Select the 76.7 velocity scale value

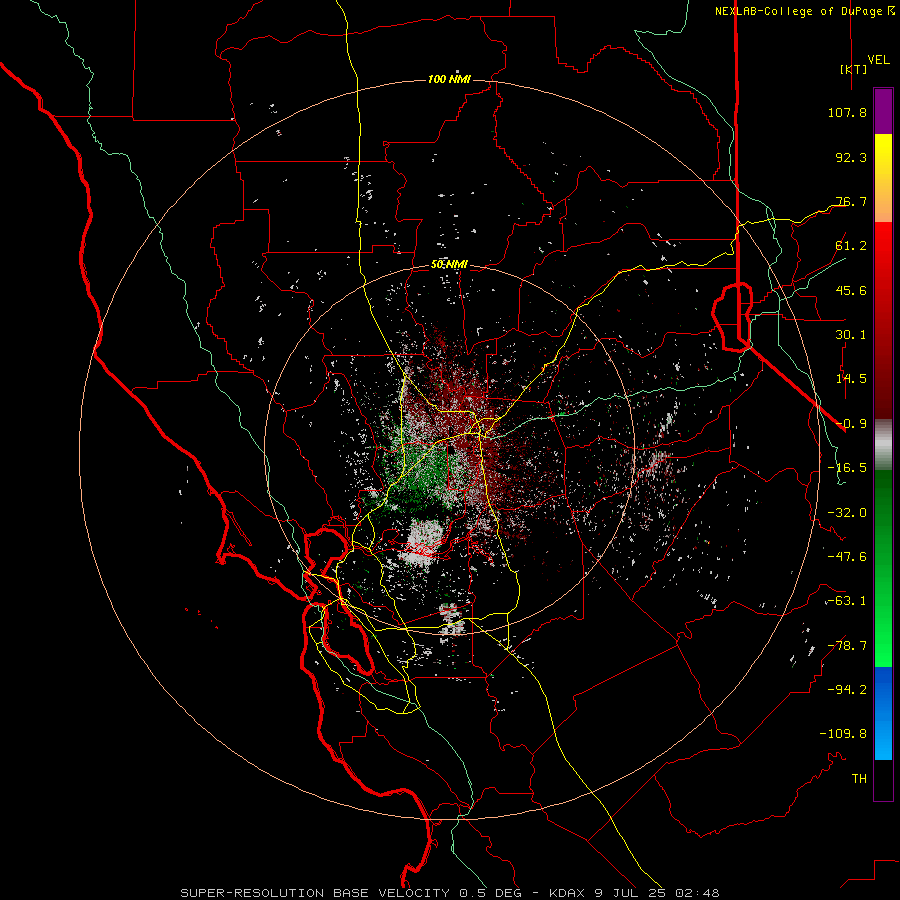pyautogui.click(x=851, y=201)
